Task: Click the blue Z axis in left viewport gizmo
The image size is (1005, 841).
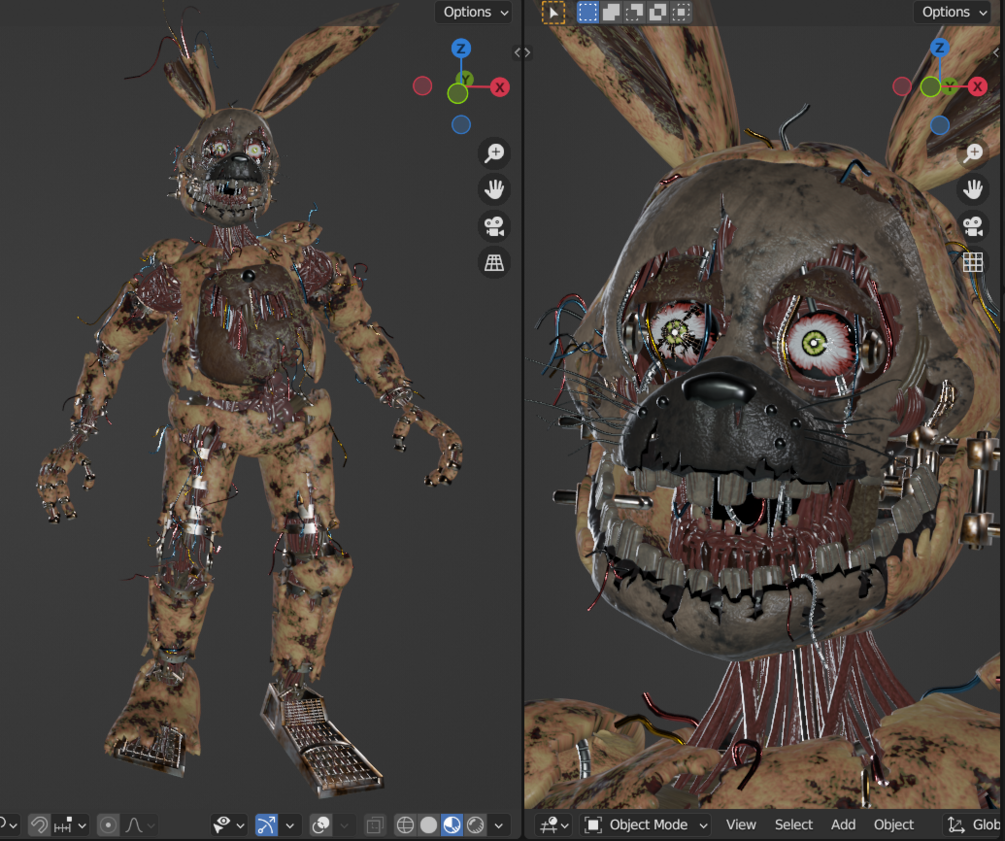Action: 461,49
